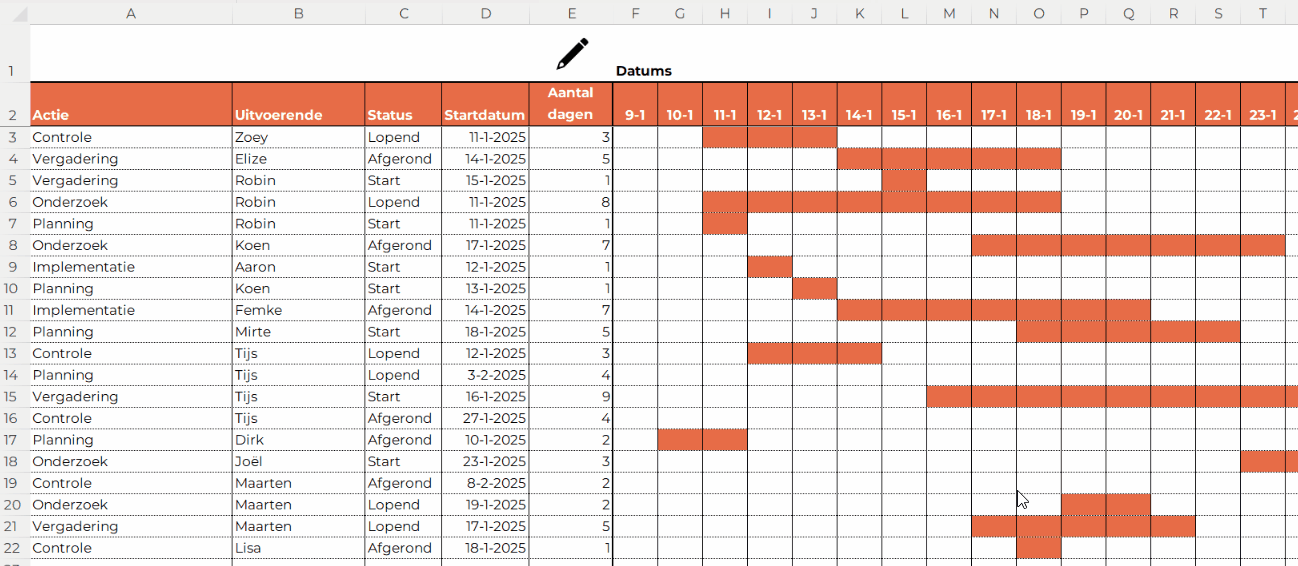Click Aantal dagen value 9
Screen dimensions: 1298x566
tap(571, 396)
